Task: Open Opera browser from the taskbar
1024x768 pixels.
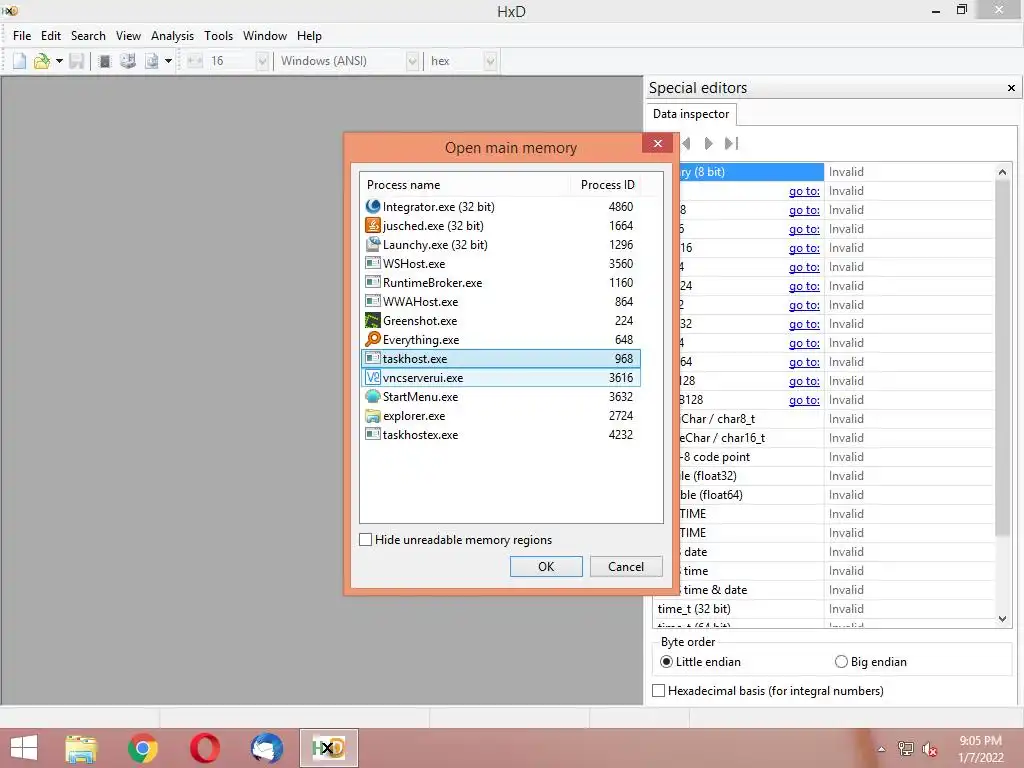Action: (204, 748)
